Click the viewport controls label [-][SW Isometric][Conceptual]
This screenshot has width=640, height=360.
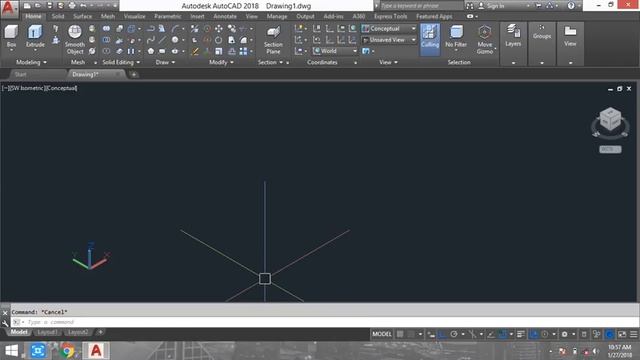coord(39,88)
